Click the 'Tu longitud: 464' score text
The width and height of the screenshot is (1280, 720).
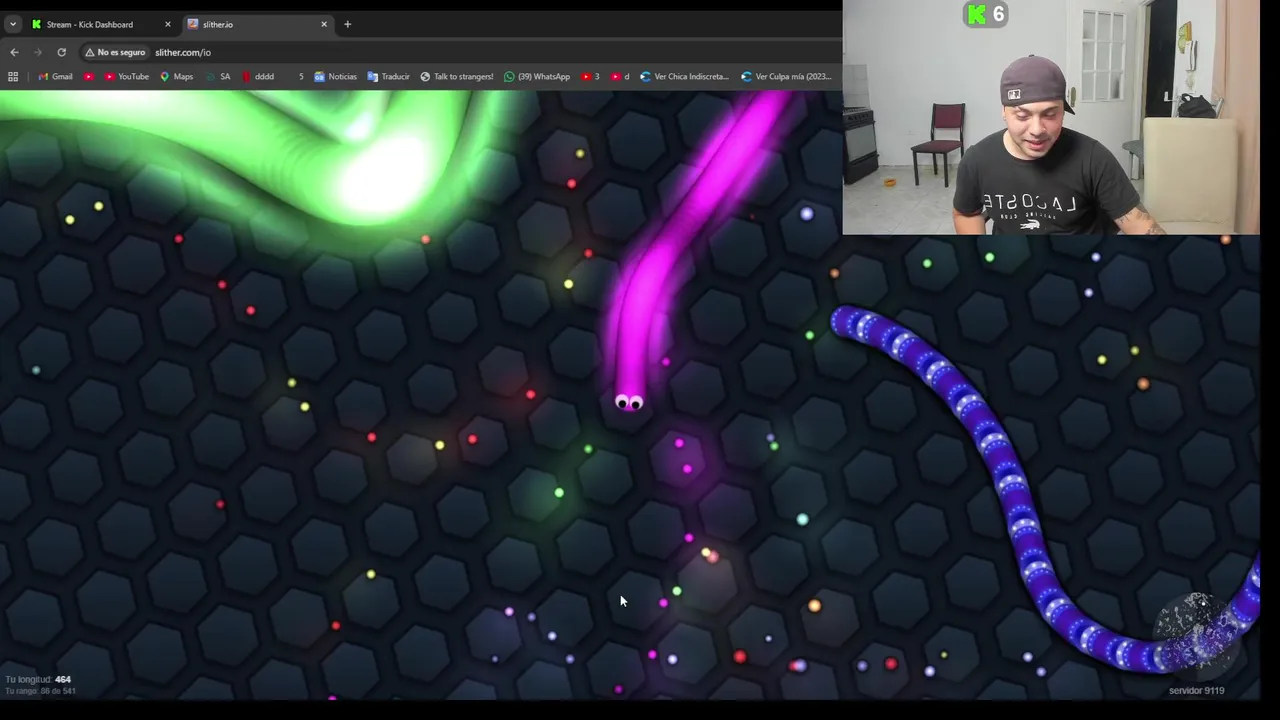coord(38,679)
